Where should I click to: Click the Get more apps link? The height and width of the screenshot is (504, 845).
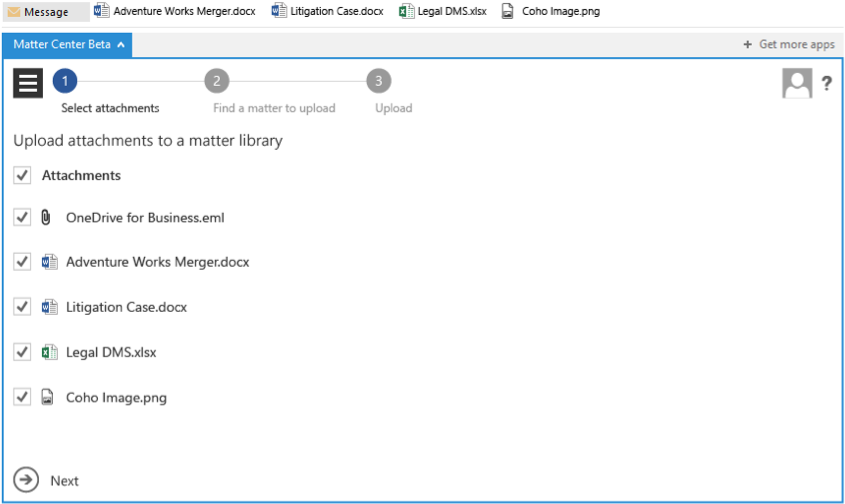click(x=796, y=44)
